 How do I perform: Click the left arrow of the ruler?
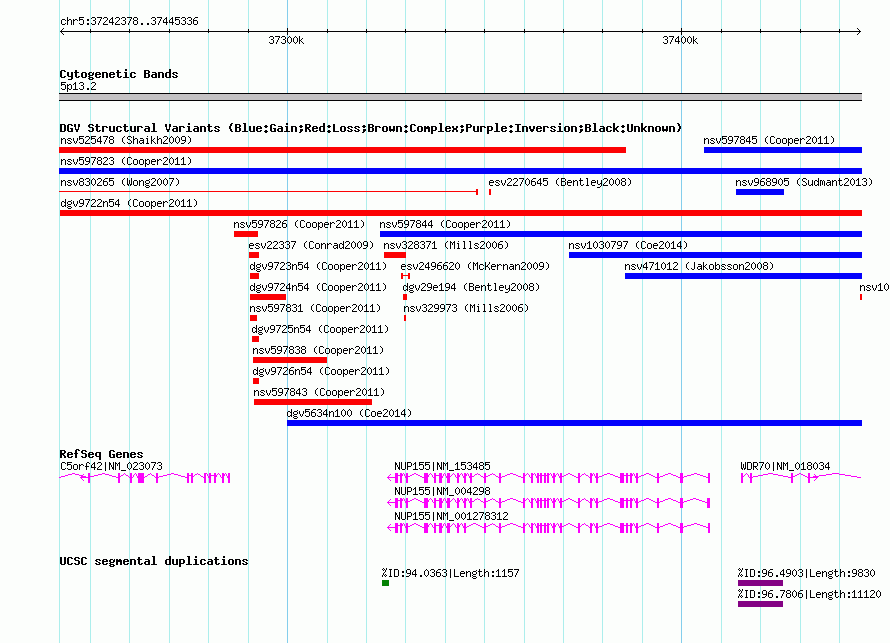pyautogui.click(x=62, y=31)
